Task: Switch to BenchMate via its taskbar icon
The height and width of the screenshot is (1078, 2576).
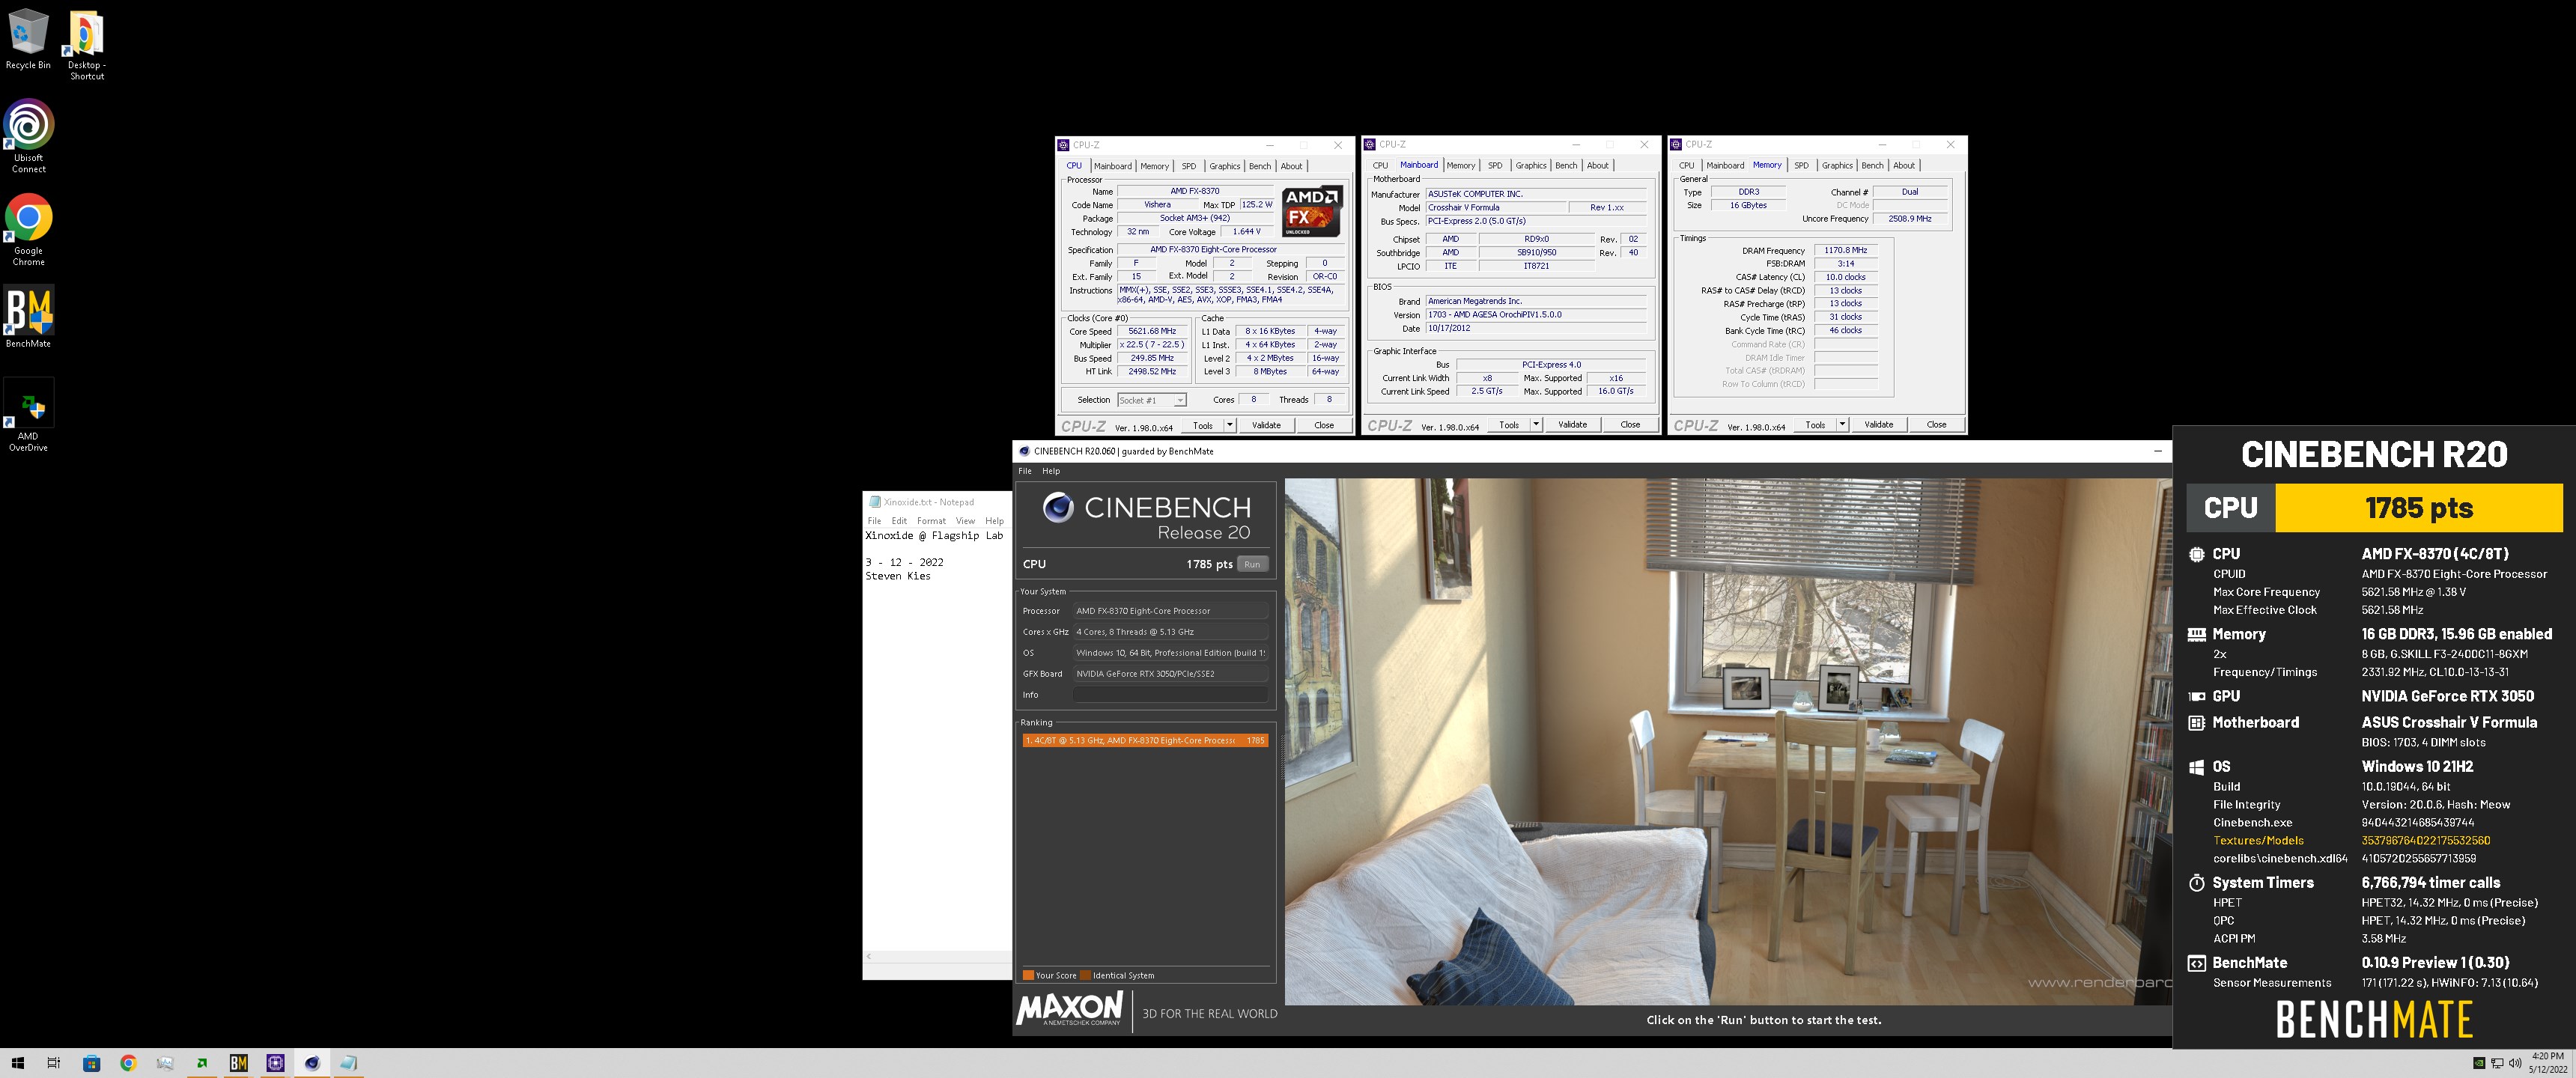Action: click(238, 1063)
